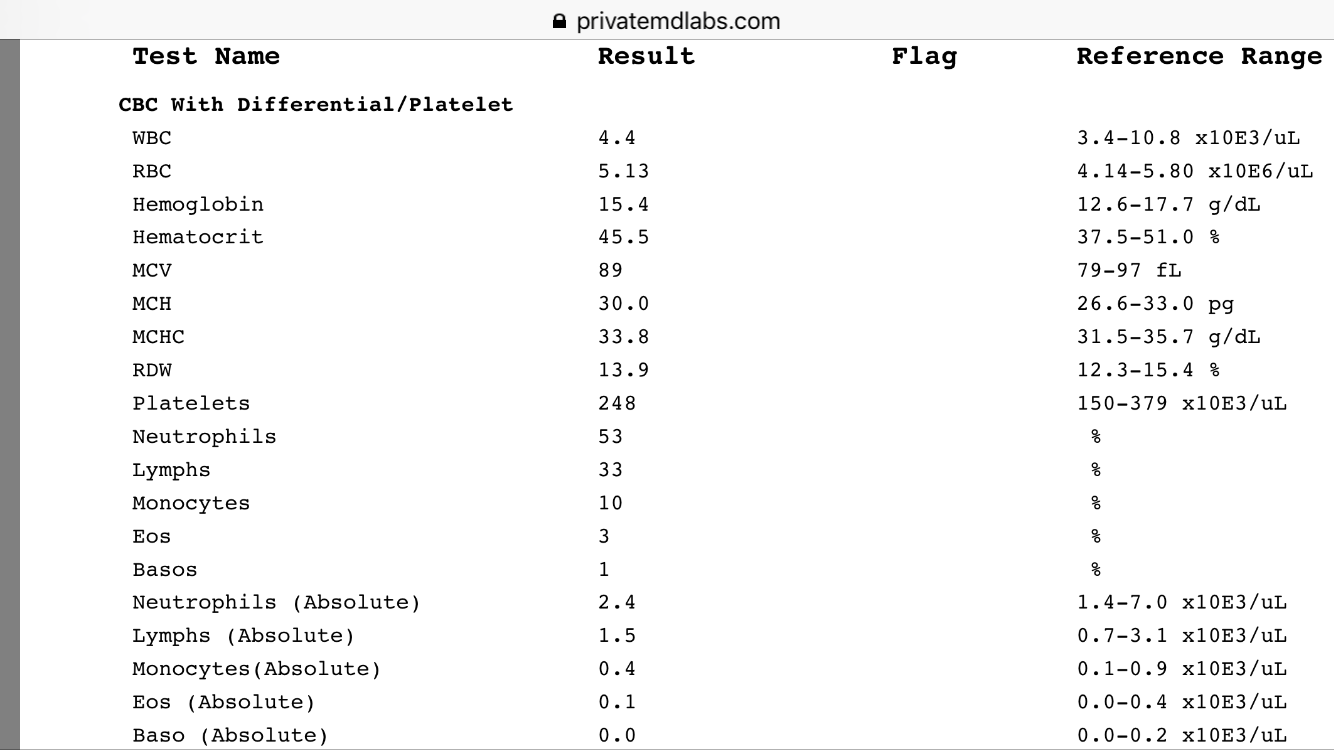1334x750 pixels.
Task: Click the Lymphs (Absolute) result 1.5
Action: [617, 636]
